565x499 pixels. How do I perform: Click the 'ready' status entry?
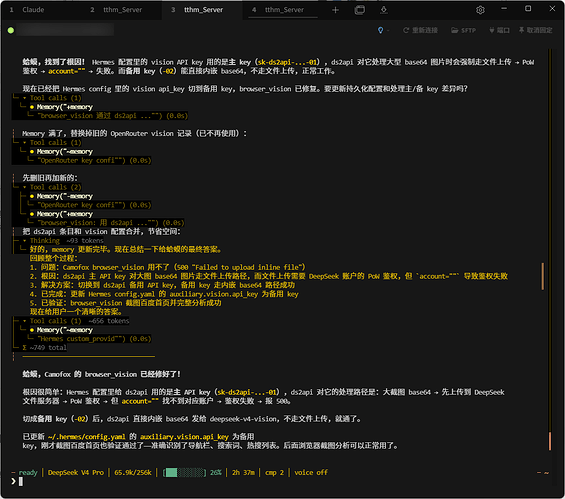tap(28, 472)
